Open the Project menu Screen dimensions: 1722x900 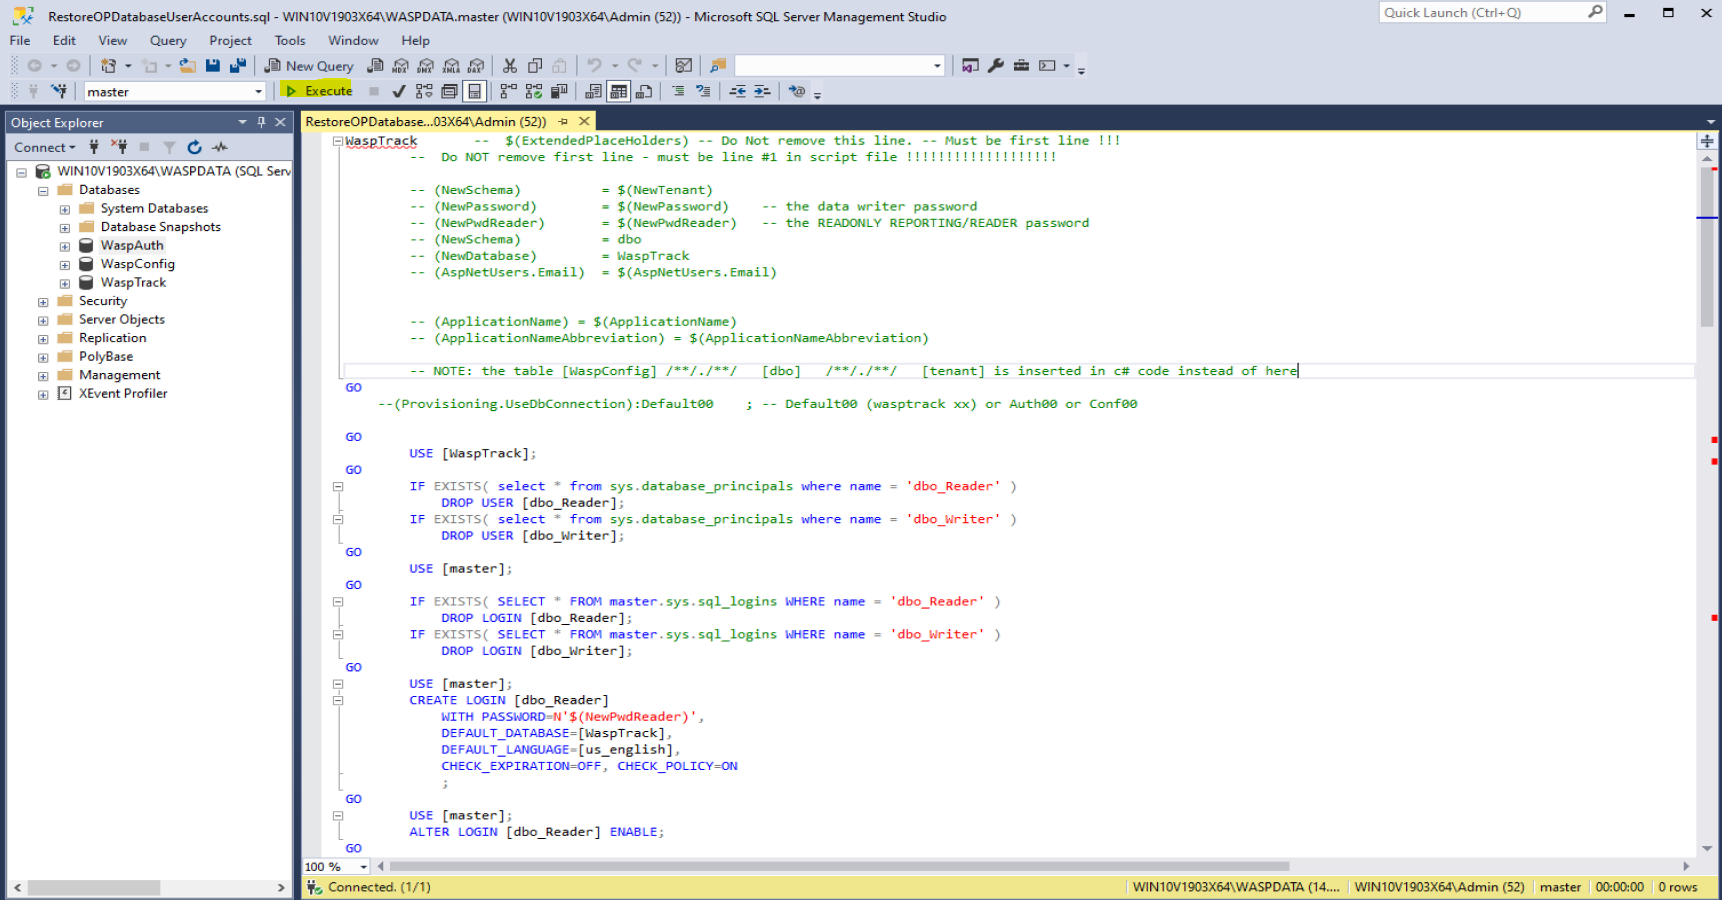(x=230, y=40)
